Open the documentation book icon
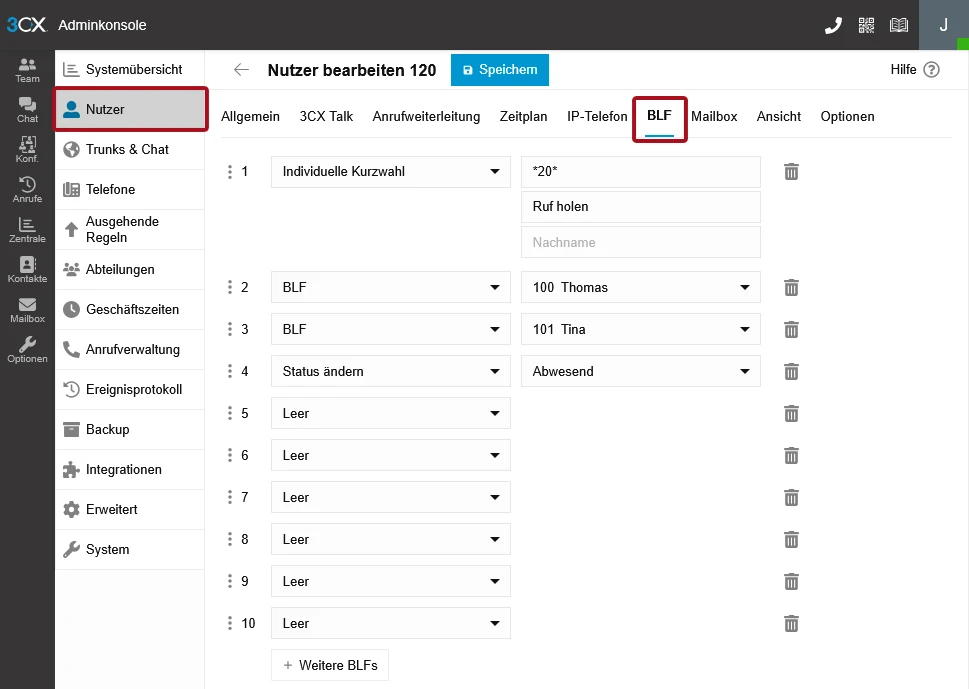This screenshot has height=689, width=969. click(899, 26)
